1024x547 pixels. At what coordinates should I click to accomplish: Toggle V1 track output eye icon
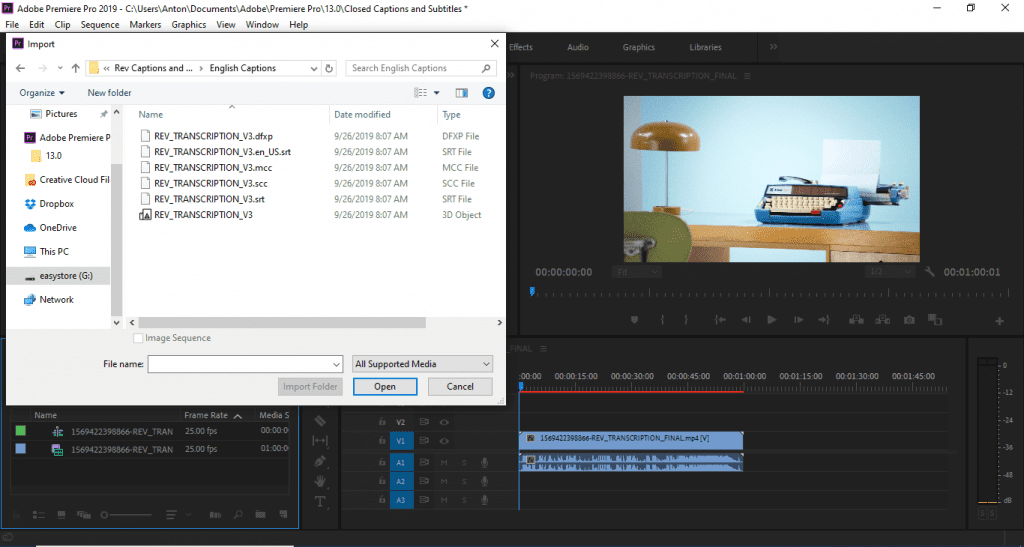(444, 441)
